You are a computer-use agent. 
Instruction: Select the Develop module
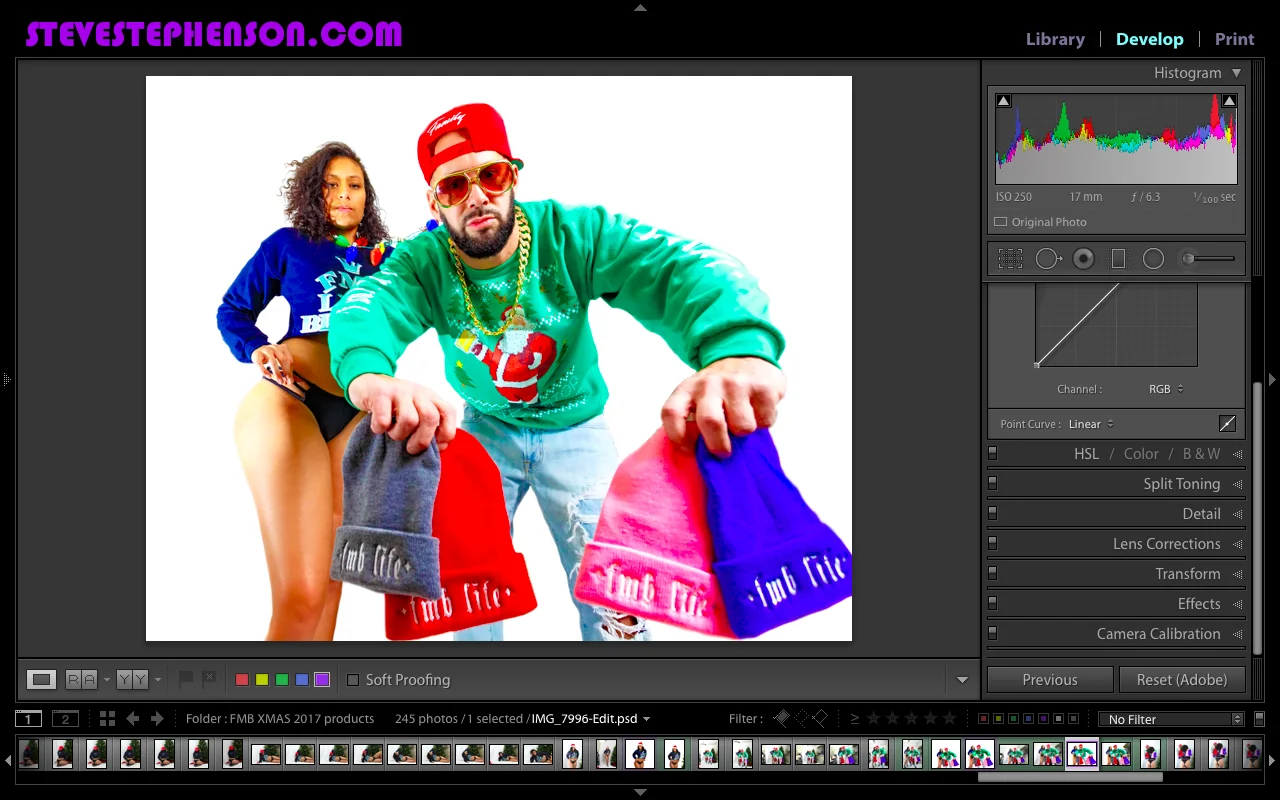1149,39
